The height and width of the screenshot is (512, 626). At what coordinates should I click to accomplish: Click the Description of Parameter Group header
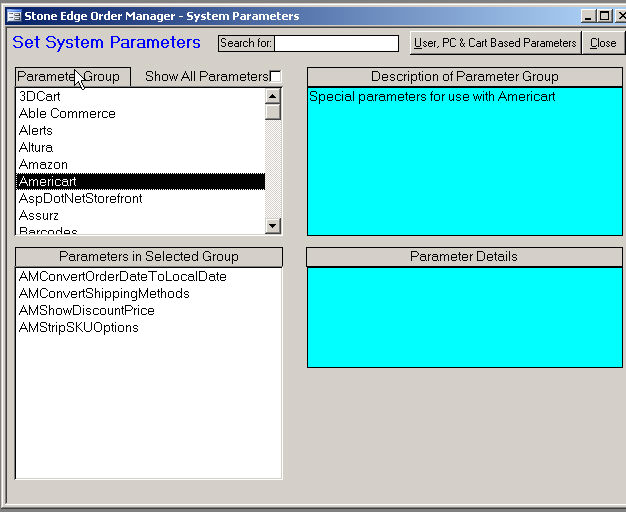pos(464,77)
